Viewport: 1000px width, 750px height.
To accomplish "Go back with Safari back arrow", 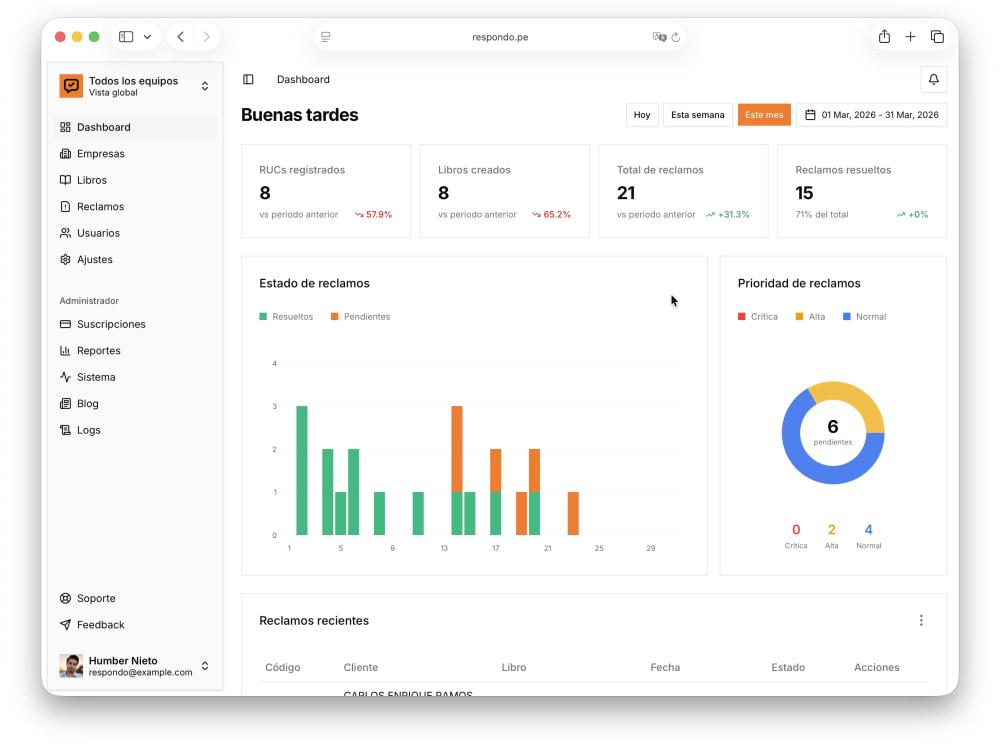I will [x=180, y=37].
